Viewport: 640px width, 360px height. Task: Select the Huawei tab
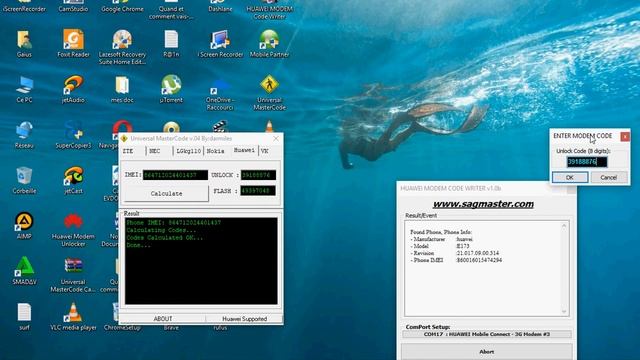(244, 150)
